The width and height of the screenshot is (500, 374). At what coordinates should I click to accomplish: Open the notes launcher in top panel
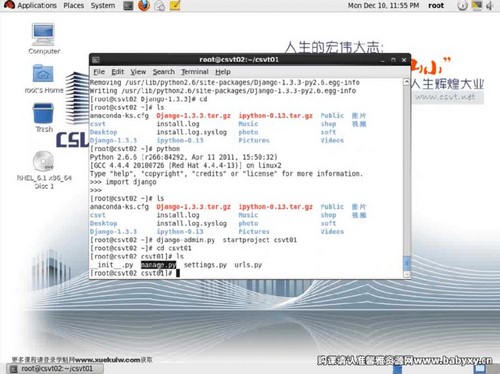[175, 5]
